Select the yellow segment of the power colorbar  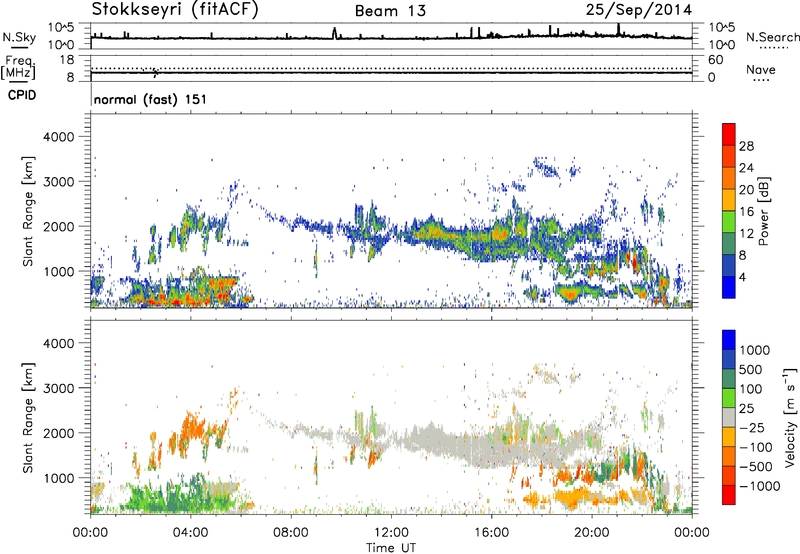click(729, 200)
